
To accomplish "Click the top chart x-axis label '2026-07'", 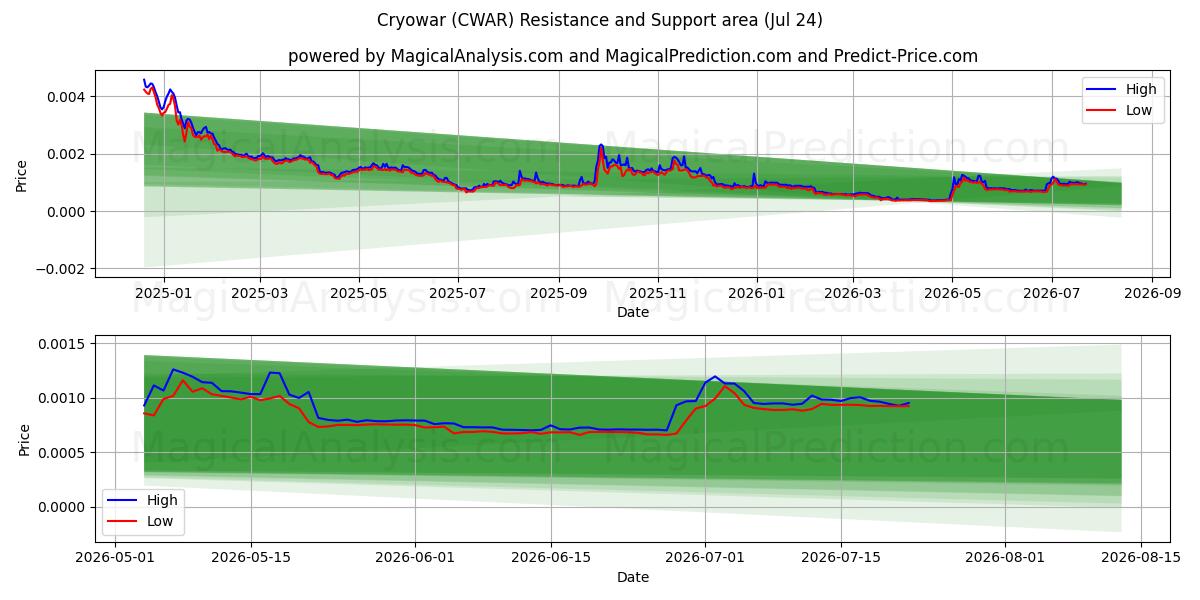I will point(1051,293).
